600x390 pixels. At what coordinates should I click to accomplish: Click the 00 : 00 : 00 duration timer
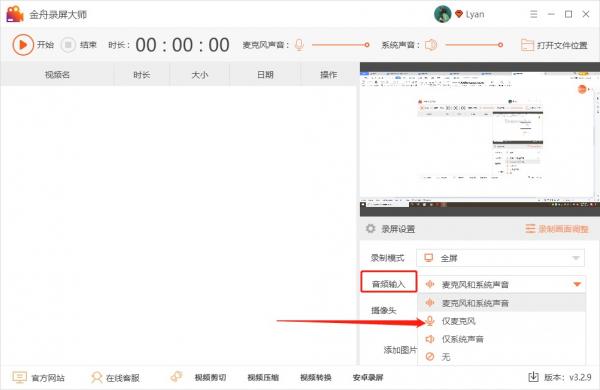(x=182, y=45)
